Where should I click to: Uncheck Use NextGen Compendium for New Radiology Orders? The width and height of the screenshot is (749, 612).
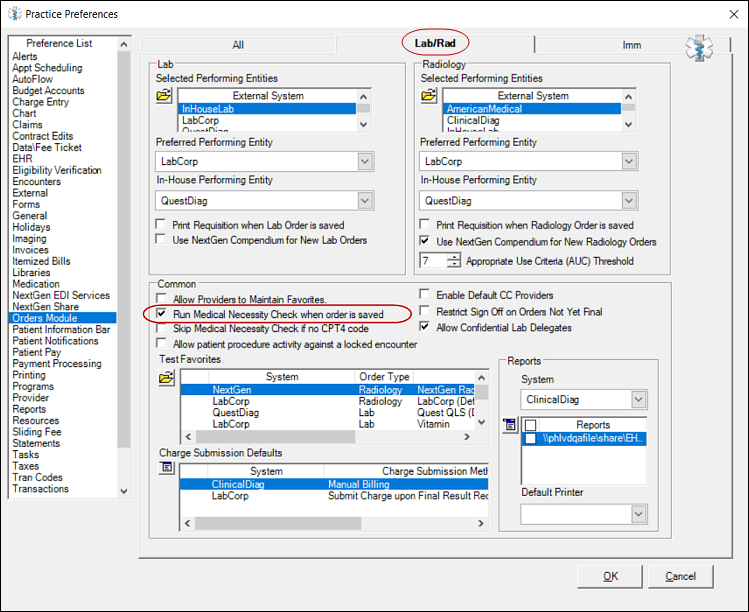[424, 240]
